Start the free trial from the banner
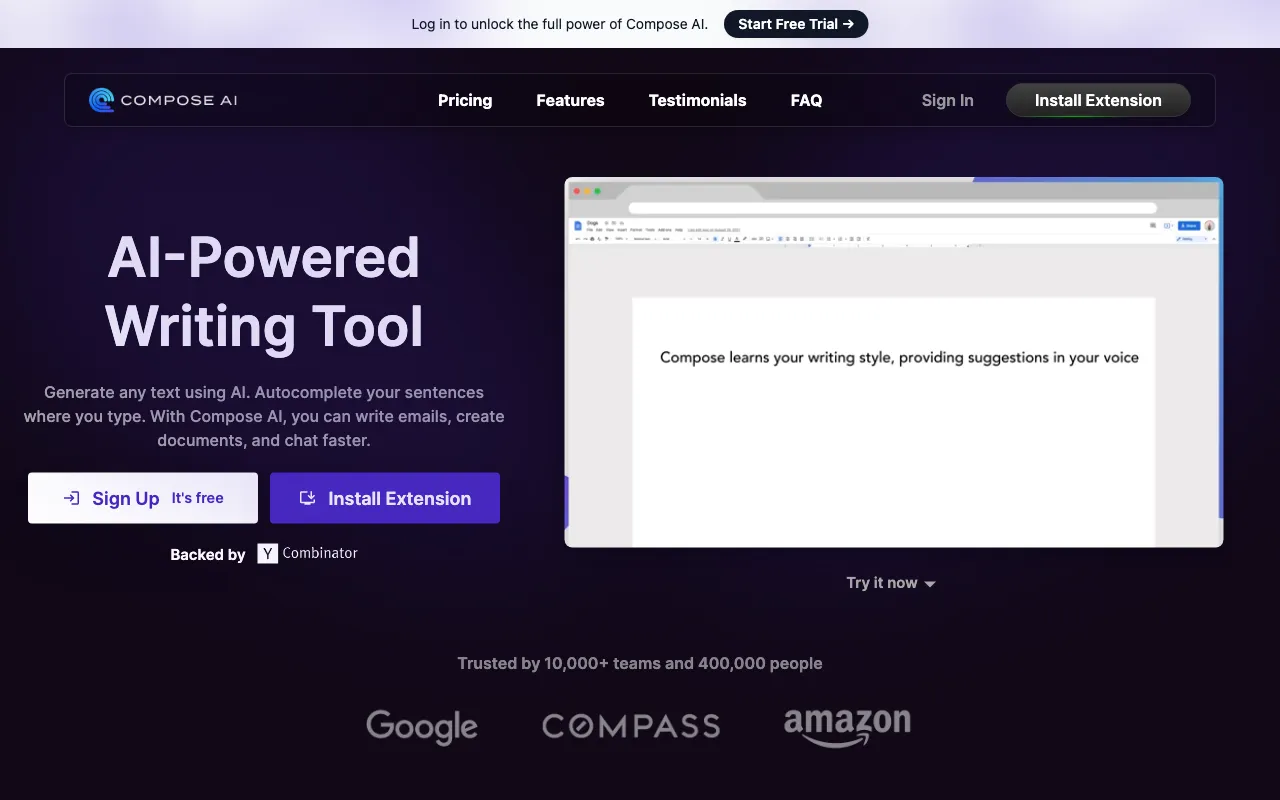Image resolution: width=1280 pixels, height=800 pixels. click(x=796, y=24)
